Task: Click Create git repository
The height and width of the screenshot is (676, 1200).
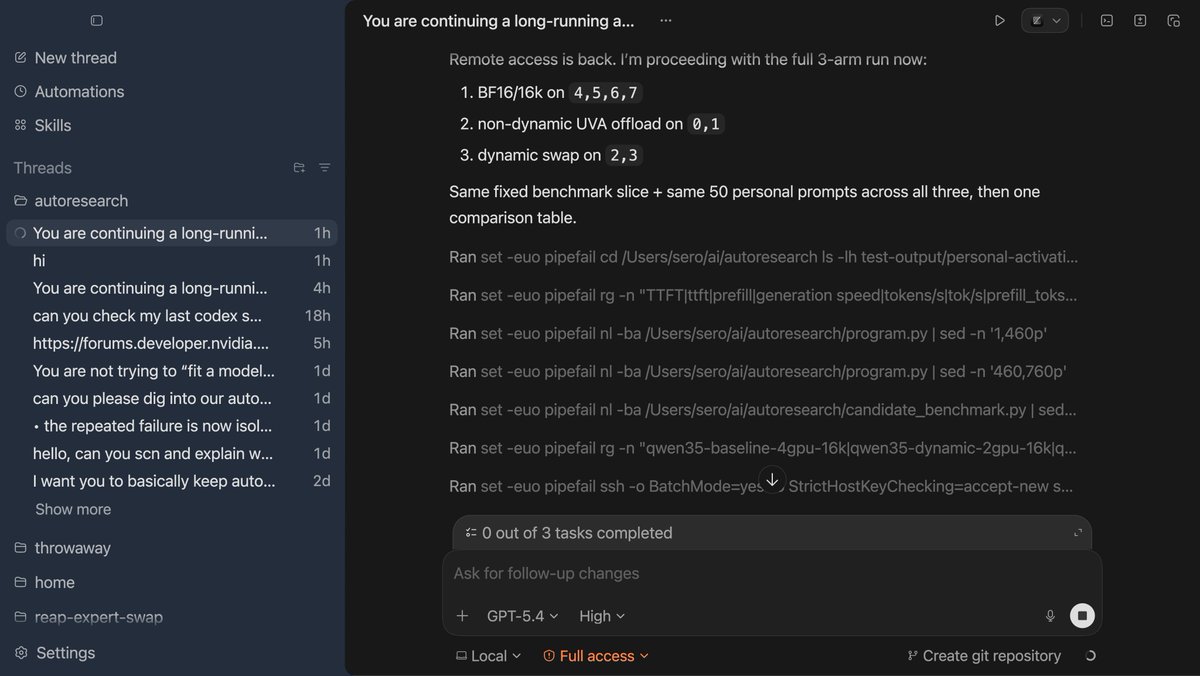Action: pos(984,656)
